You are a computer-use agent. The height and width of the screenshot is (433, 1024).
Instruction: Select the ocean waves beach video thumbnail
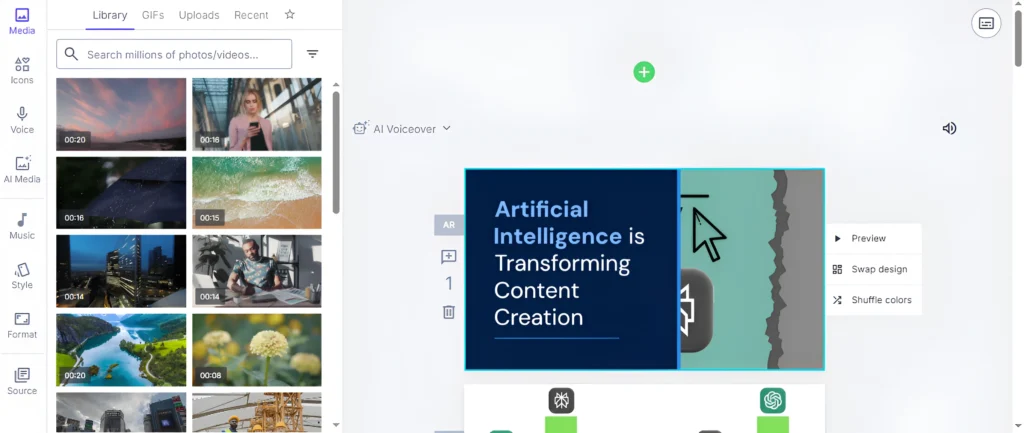click(257, 193)
